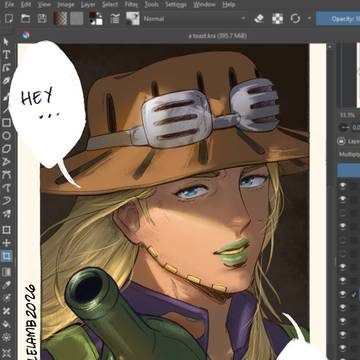
Task: Open the Filter menu
Action: click(x=131, y=5)
